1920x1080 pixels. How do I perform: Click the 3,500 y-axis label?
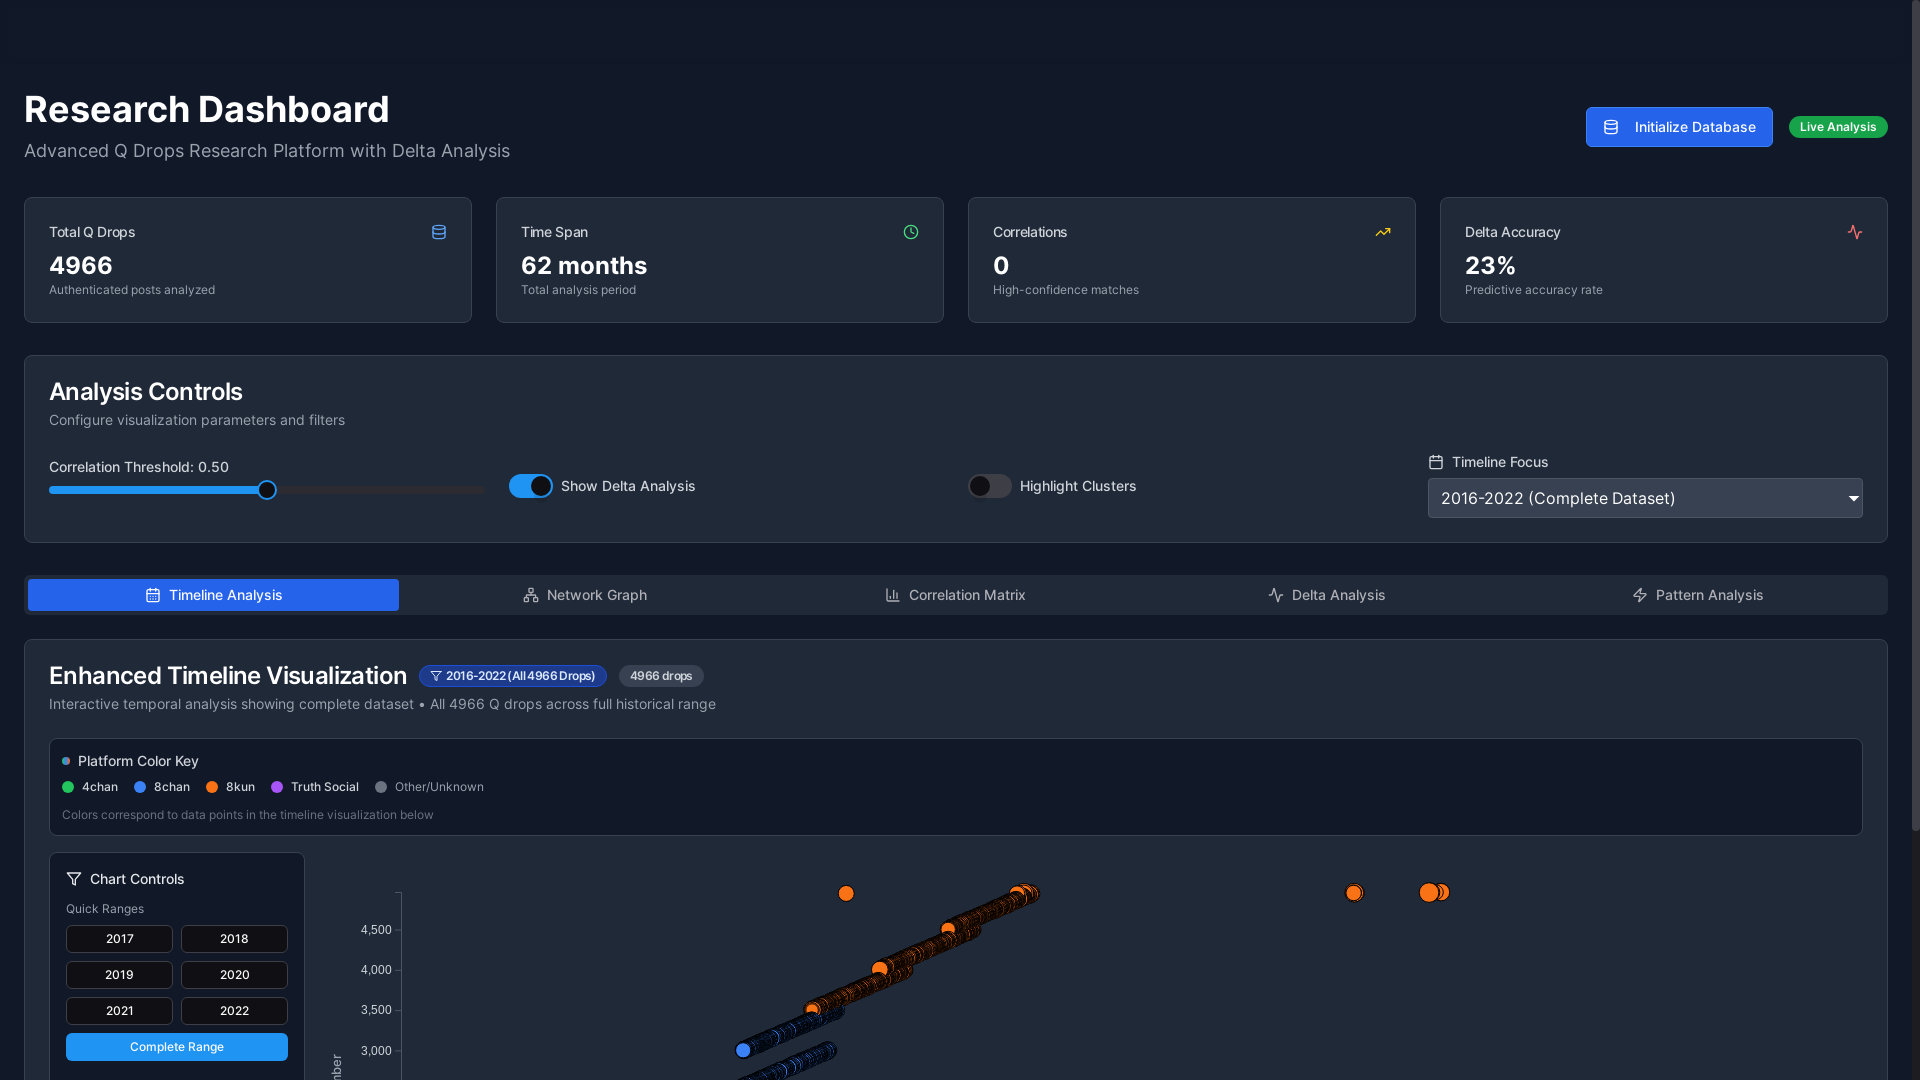pos(376,1010)
